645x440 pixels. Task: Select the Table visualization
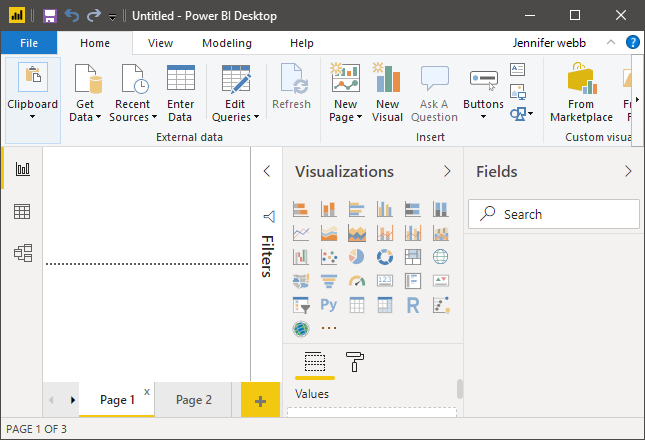(357, 305)
